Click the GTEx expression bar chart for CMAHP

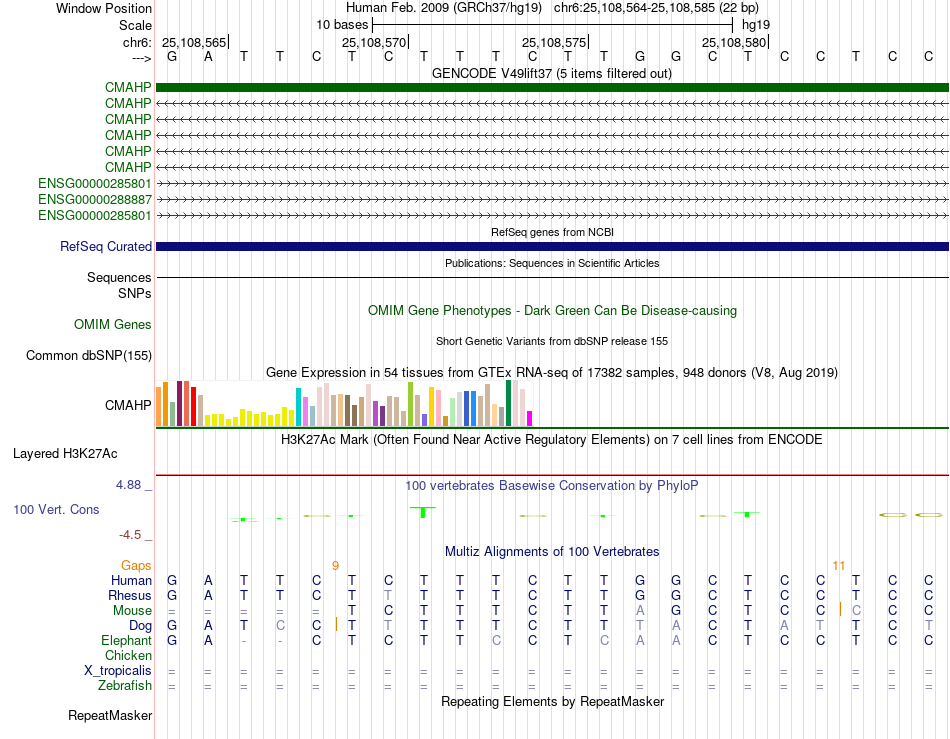tap(344, 403)
